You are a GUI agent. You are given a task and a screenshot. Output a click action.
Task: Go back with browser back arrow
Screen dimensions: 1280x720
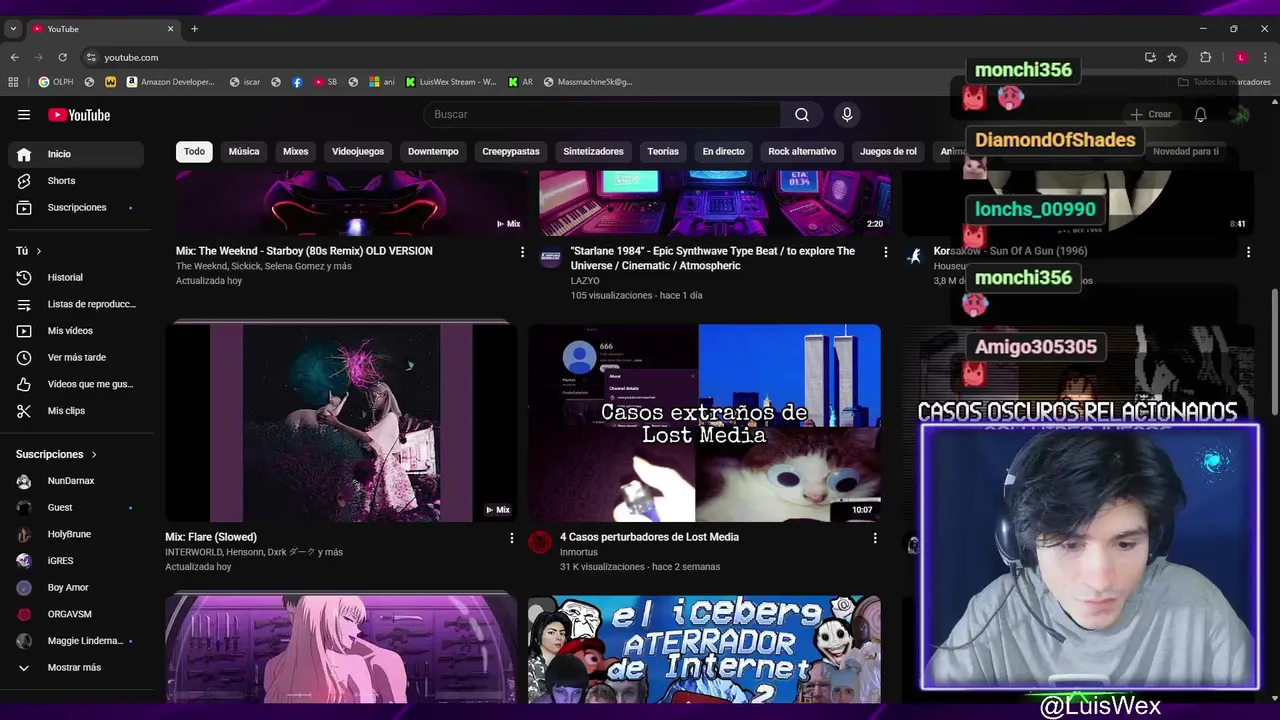click(14, 57)
